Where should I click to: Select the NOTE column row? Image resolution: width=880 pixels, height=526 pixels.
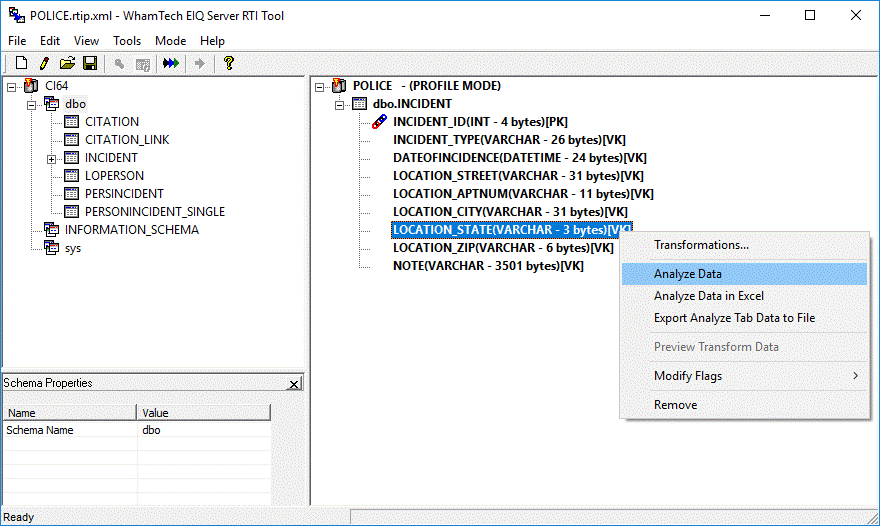488,266
